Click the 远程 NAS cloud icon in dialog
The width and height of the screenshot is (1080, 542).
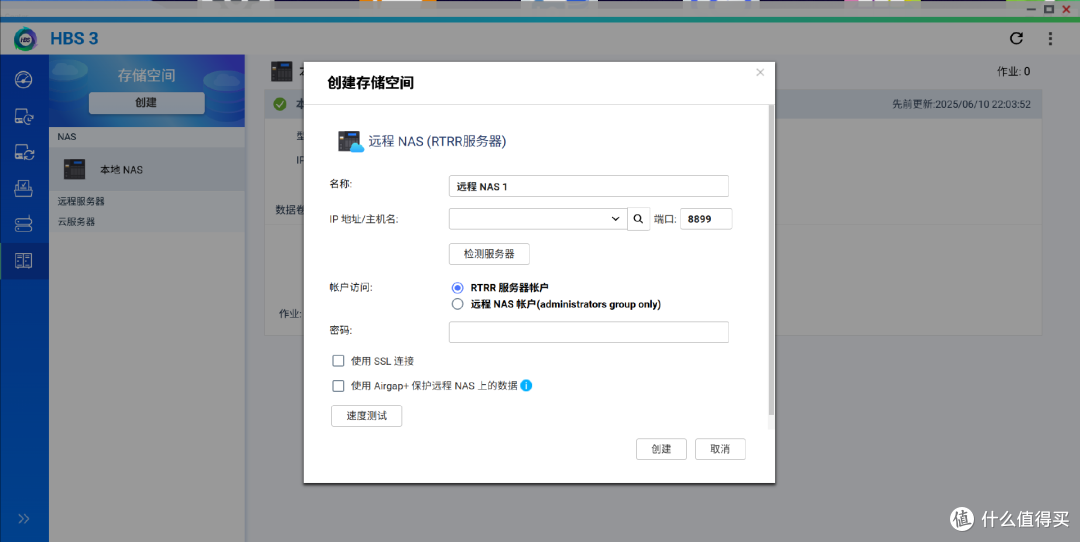pyautogui.click(x=351, y=141)
